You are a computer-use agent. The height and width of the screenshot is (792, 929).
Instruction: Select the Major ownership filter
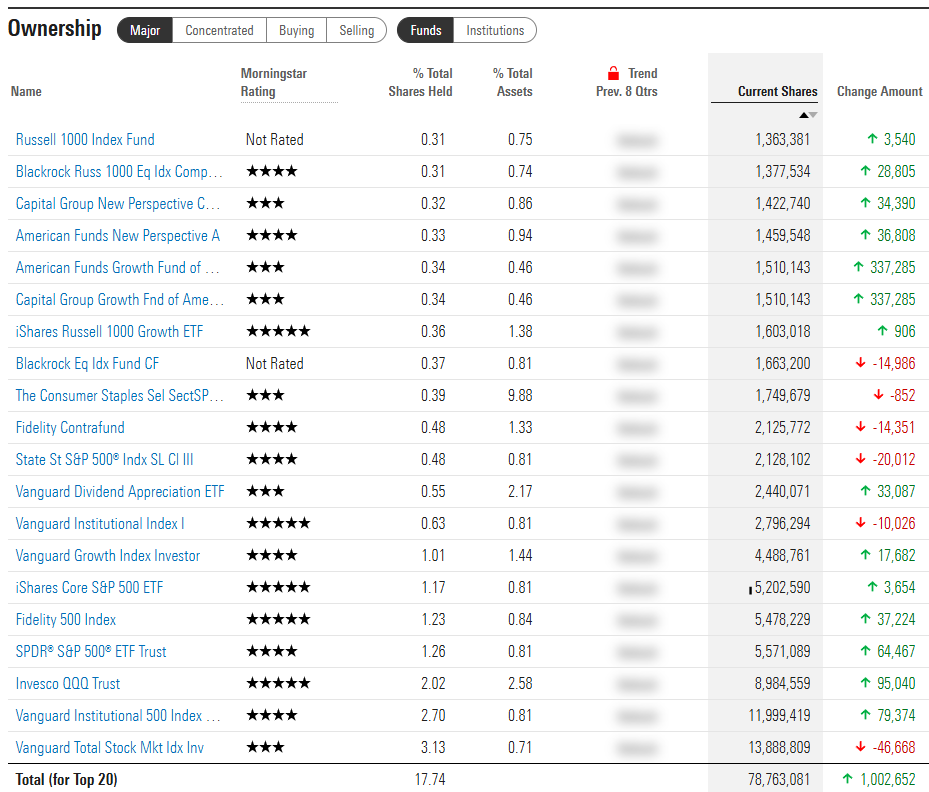point(145,30)
